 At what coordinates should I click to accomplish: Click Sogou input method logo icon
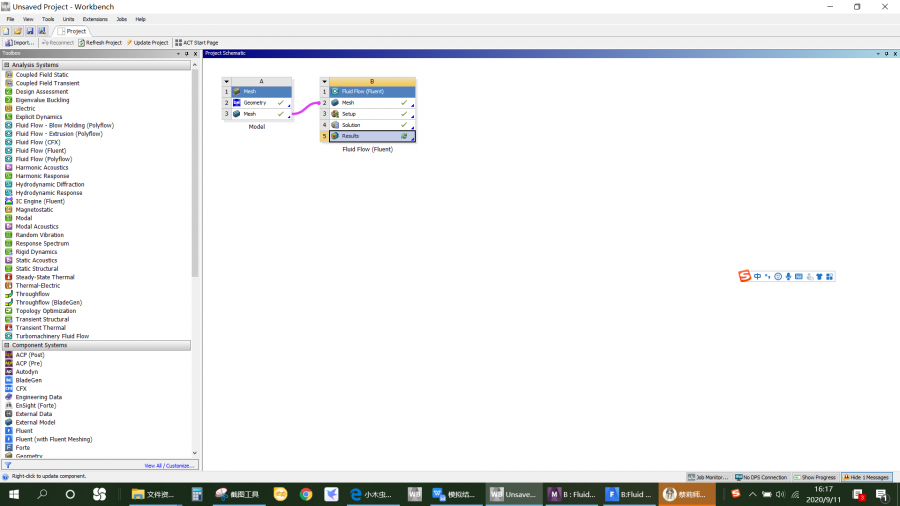click(x=744, y=277)
